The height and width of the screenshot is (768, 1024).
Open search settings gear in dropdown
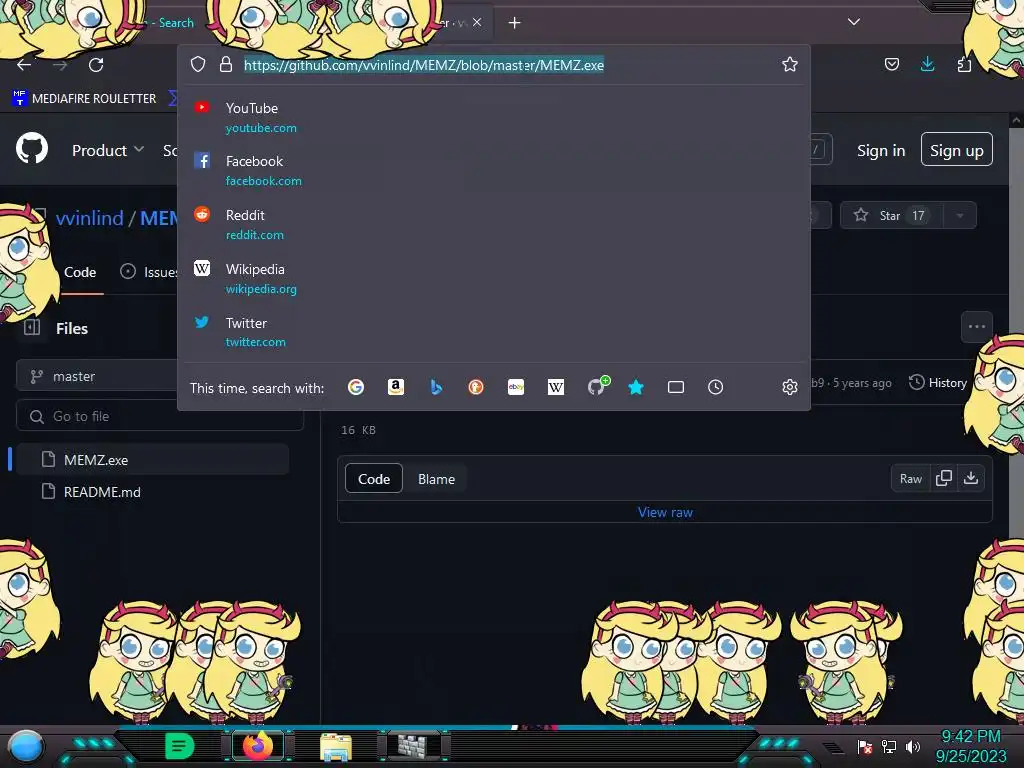point(790,387)
